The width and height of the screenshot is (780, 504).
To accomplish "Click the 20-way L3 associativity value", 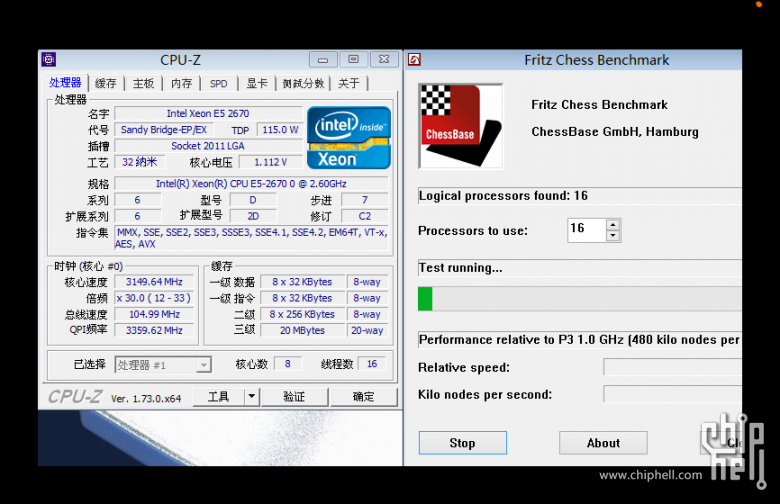I will 367,330.
